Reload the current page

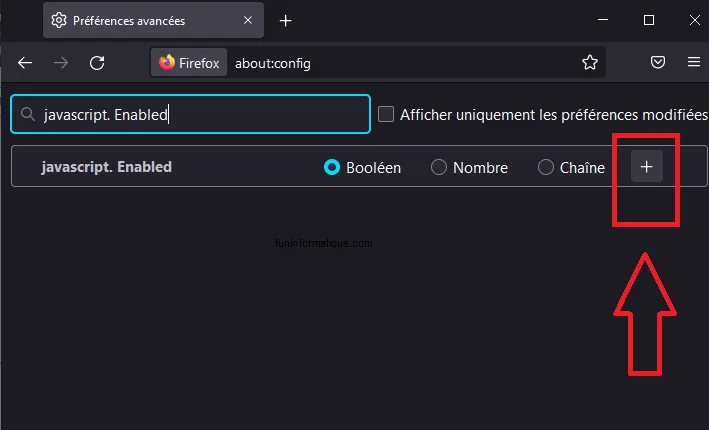coord(97,62)
